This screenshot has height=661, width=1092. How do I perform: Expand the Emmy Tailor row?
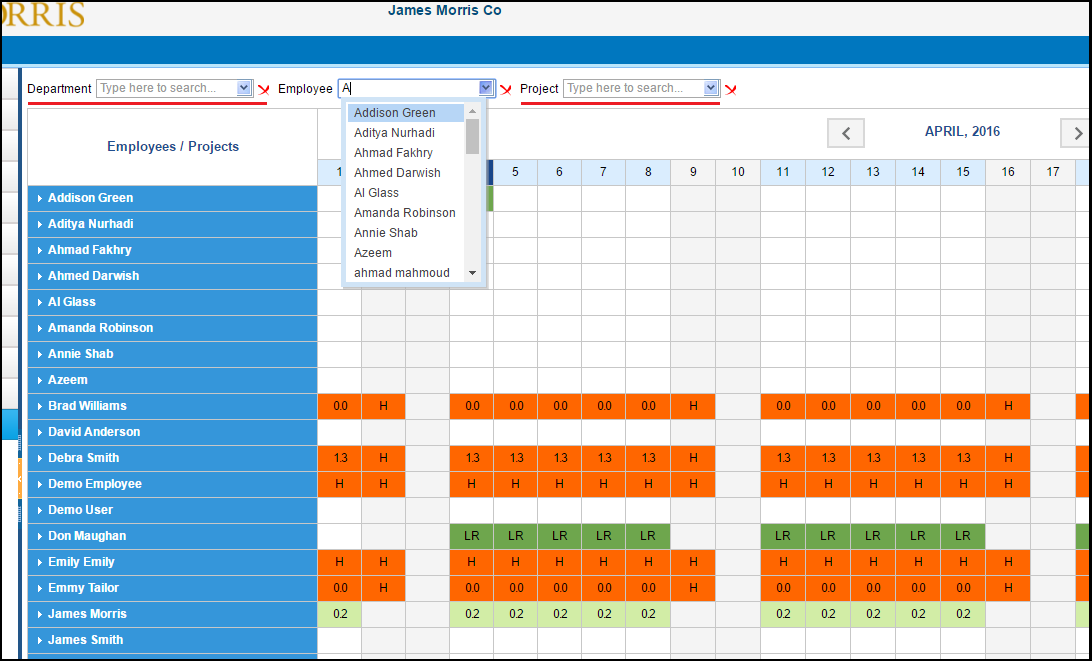(x=40, y=589)
